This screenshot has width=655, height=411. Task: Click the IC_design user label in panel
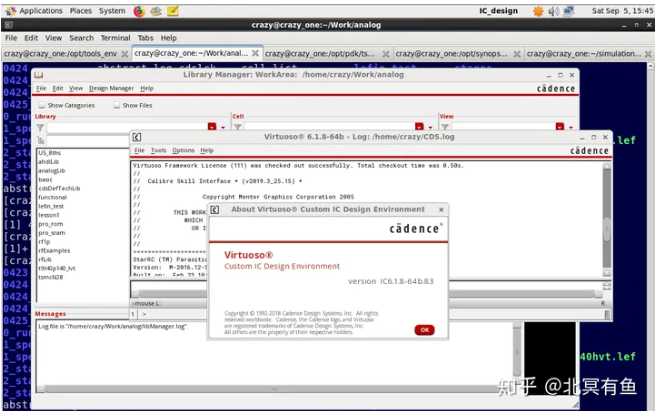click(498, 11)
